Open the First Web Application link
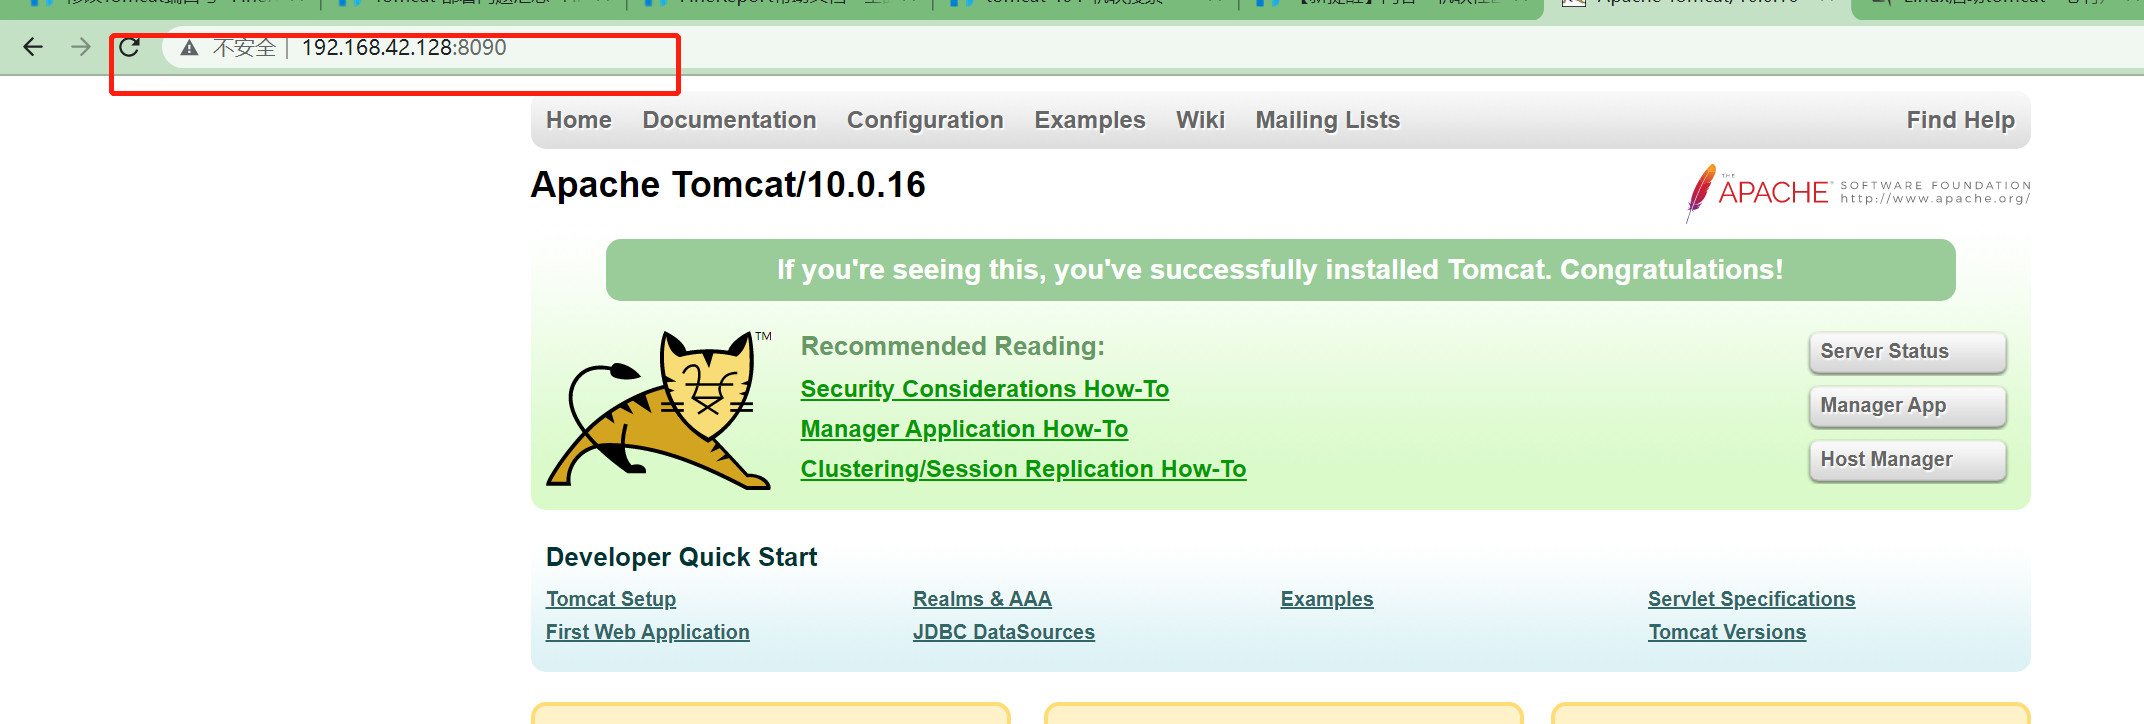 (x=647, y=632)
